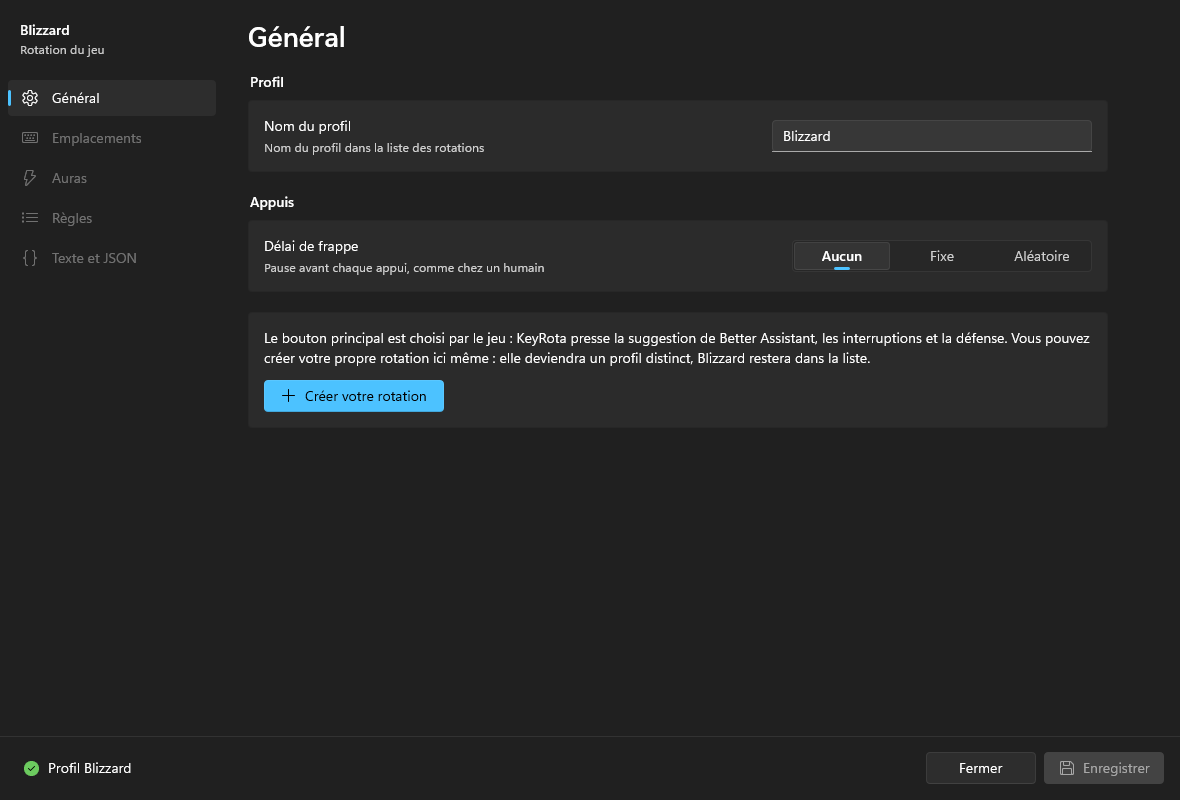Click the curly braces icon beside Texte et JSON
This screenshot has height=800, width=1180.
pos(30,257)
